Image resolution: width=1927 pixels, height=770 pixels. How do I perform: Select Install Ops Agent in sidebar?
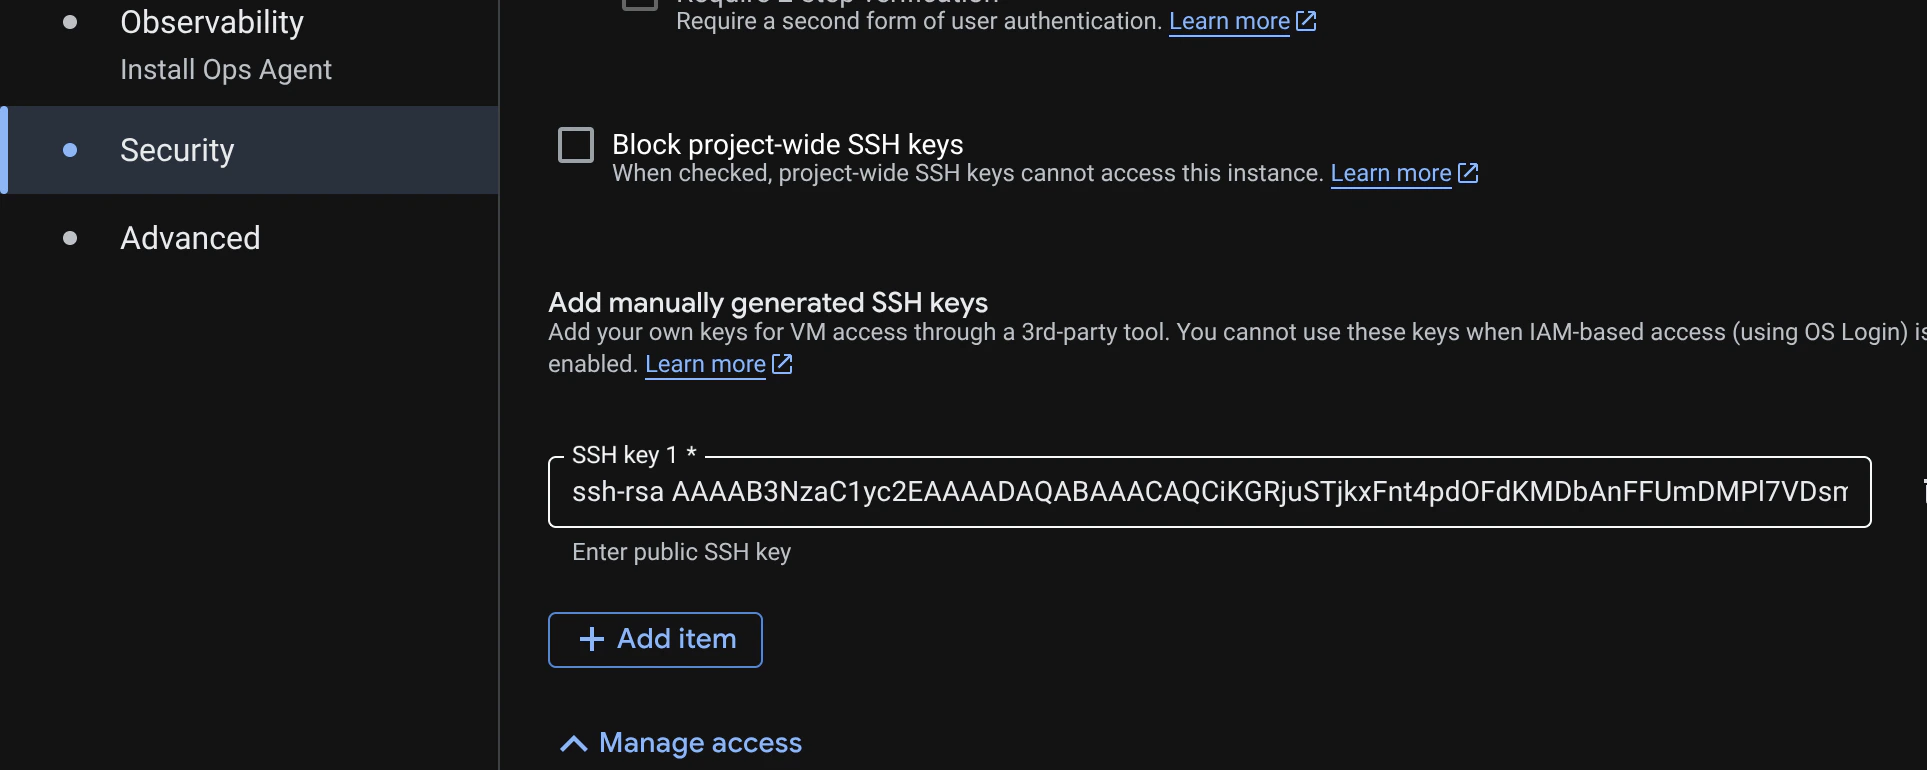(226, 69)
